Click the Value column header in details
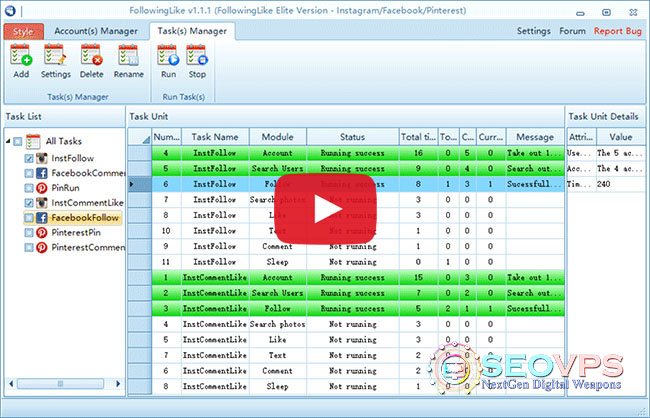Screen dimensions: 650x418 pyautogui.click(x=621, y=137)
